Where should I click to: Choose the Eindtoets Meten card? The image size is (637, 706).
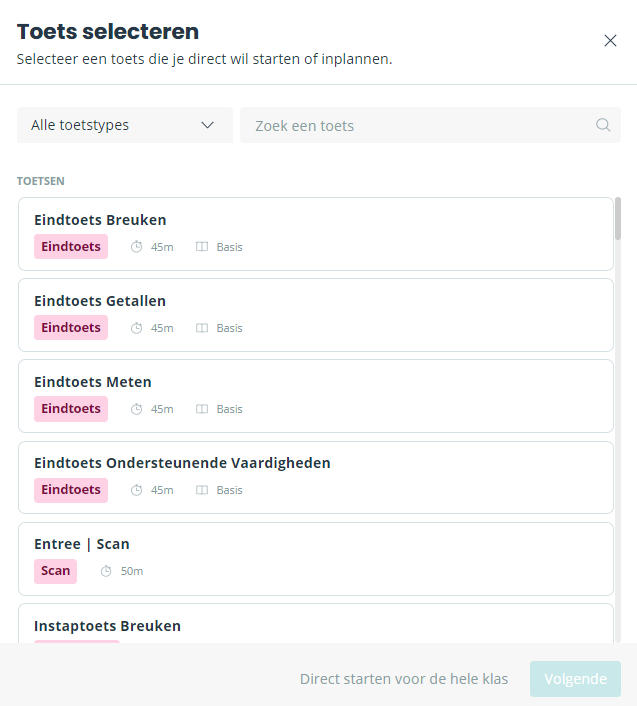316,396
